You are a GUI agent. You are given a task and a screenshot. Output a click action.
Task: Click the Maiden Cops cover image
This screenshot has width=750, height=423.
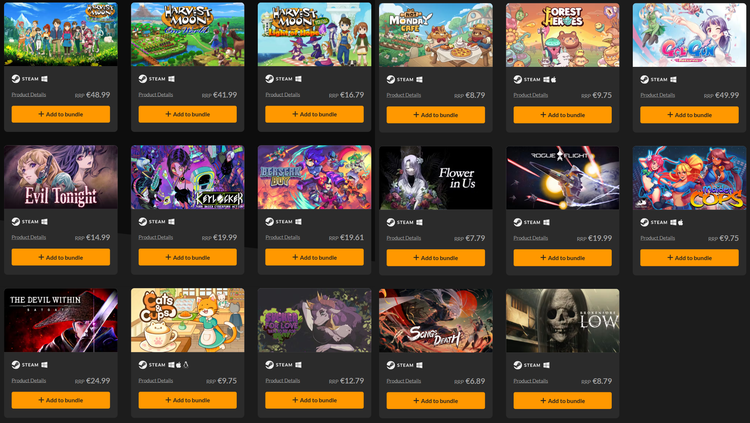689,178
